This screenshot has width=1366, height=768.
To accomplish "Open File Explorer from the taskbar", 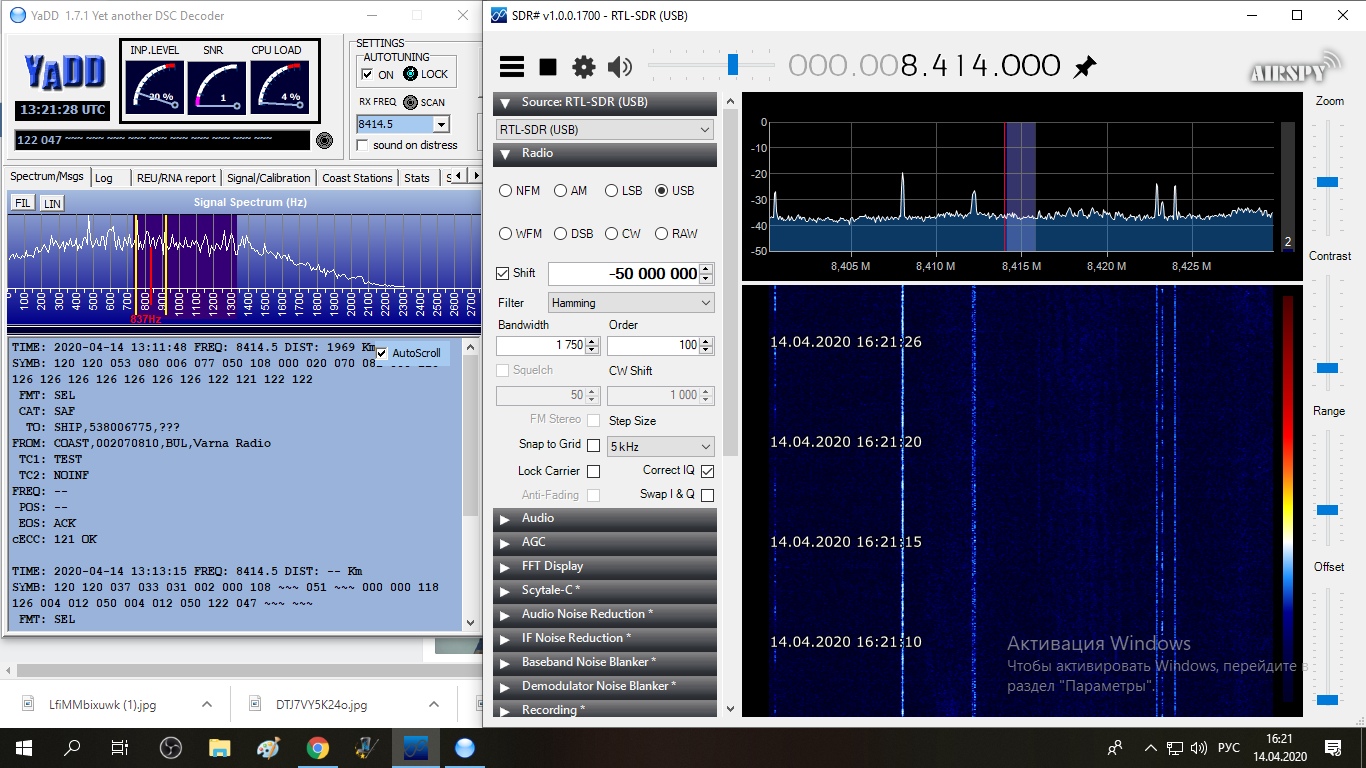I will (x=219, y=748).
